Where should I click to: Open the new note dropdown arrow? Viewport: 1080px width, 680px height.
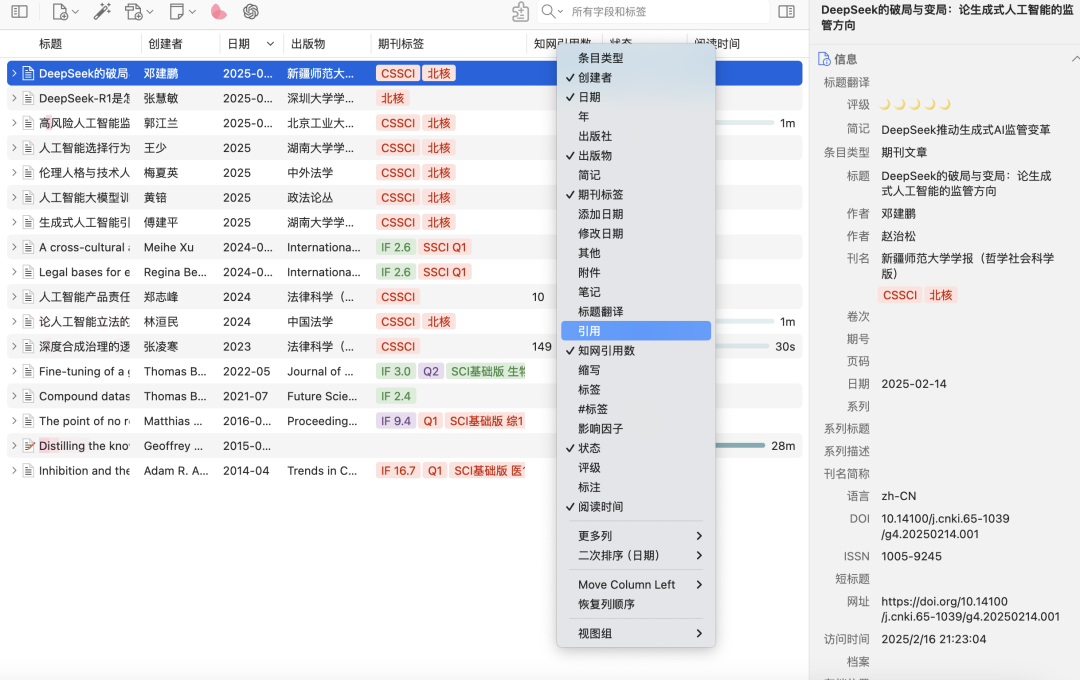(192, 12)
